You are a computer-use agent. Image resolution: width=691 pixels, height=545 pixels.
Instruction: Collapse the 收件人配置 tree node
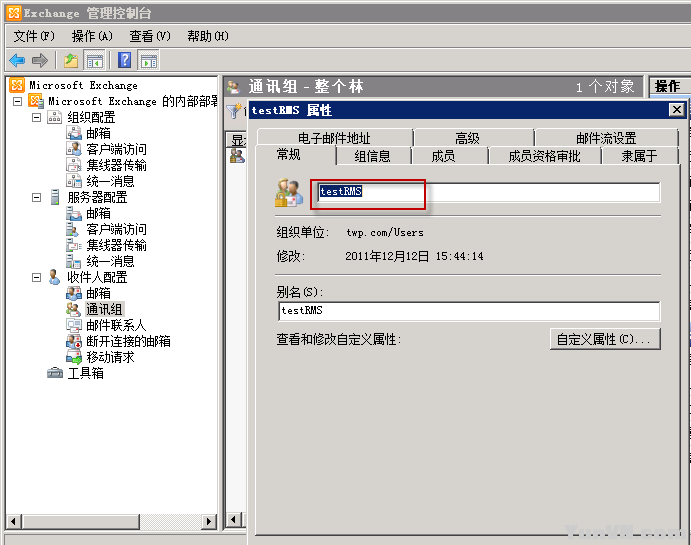[37, 277]
